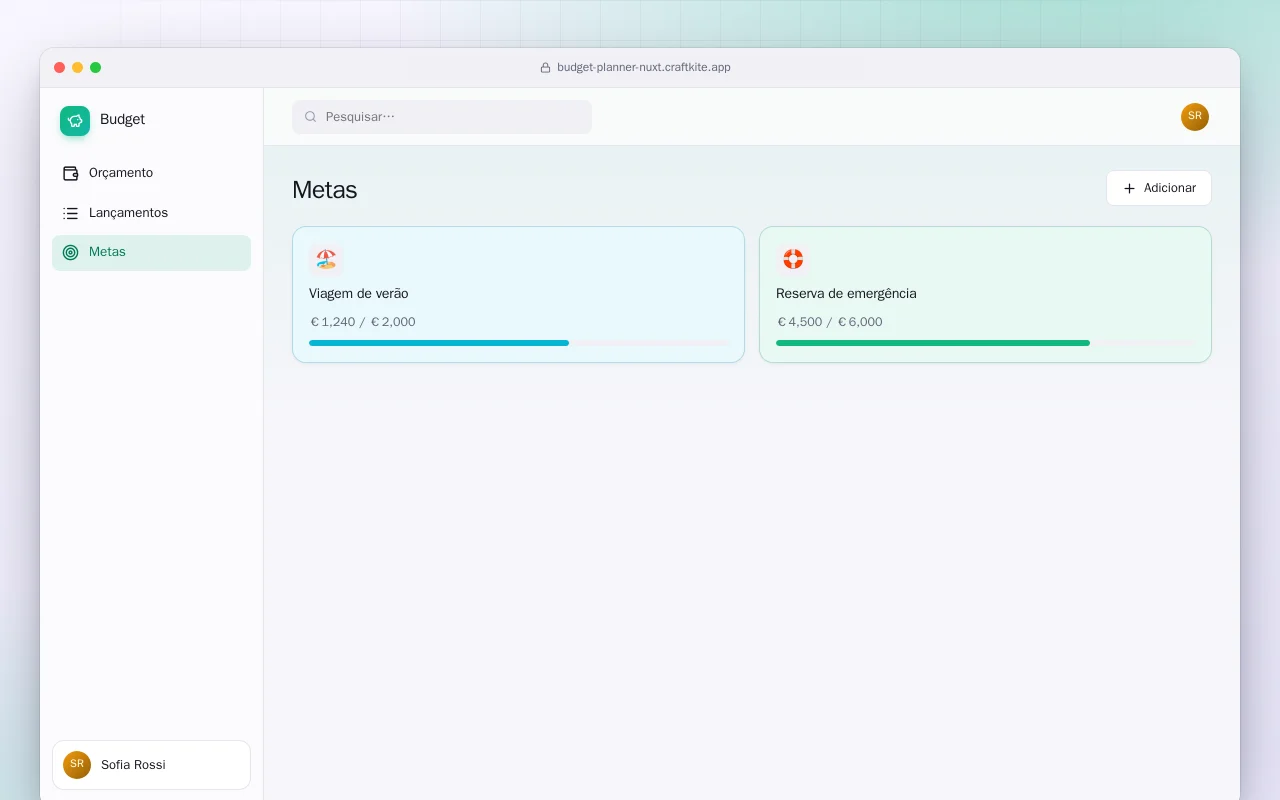Click the lifebuoy goal icon
1280x800 pixels.
[793, 260]
